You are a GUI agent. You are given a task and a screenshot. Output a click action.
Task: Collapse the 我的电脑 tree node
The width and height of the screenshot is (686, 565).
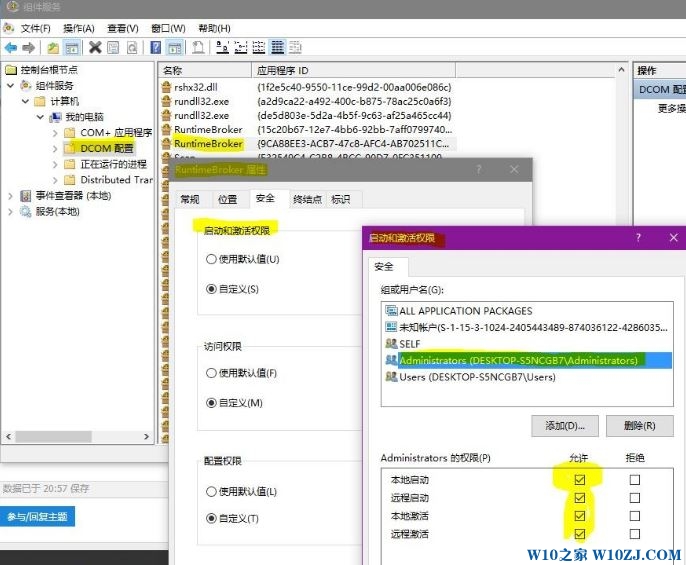pyautogui.click(x=40, y=117)
